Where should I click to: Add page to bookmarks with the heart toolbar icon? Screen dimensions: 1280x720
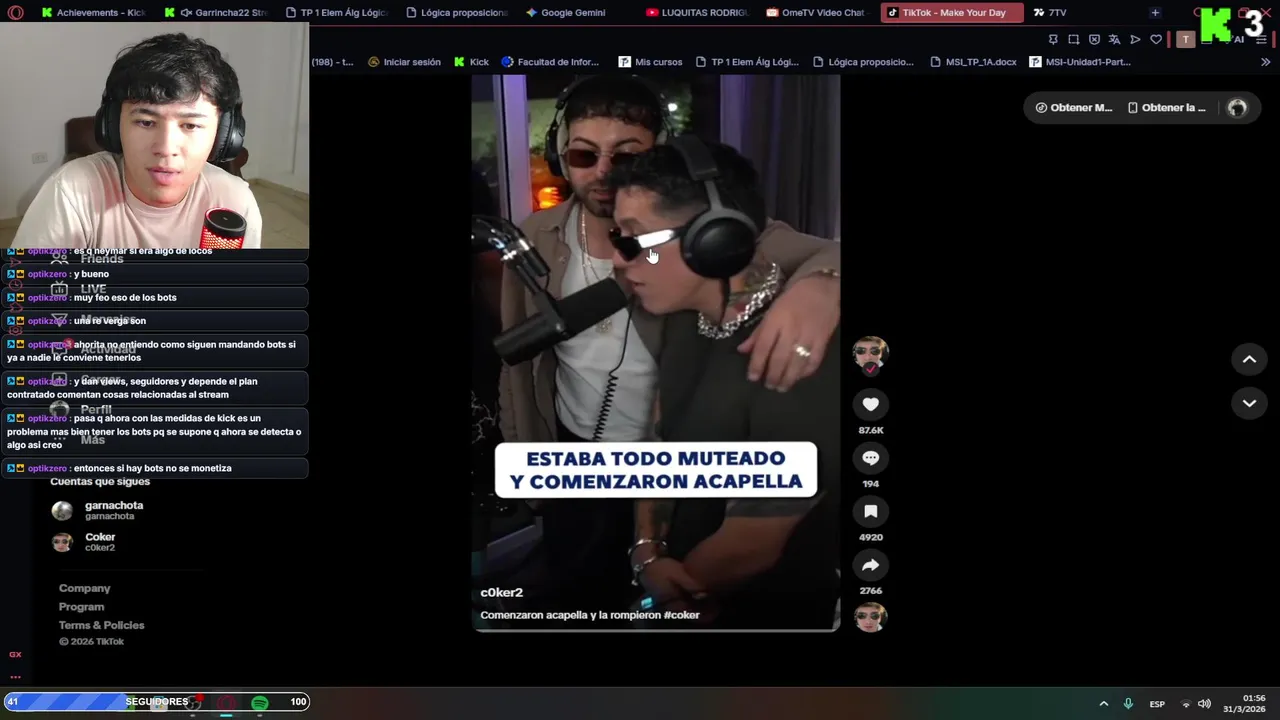1156,39
